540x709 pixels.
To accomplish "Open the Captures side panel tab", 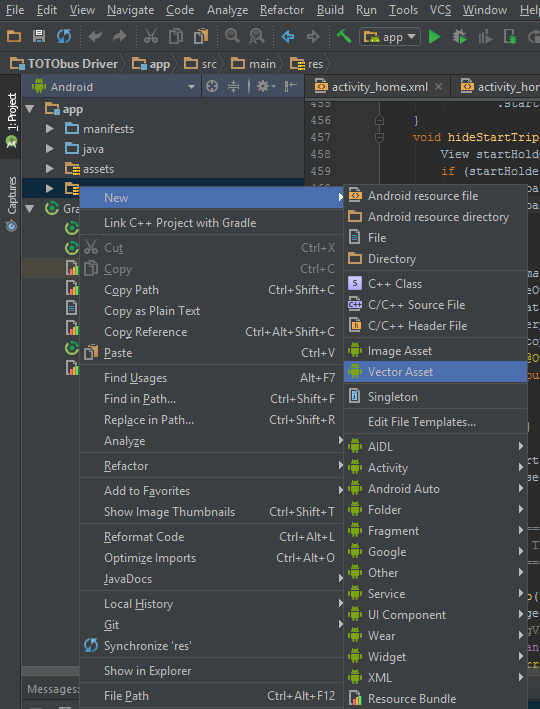I will click(x=11, y=203).
